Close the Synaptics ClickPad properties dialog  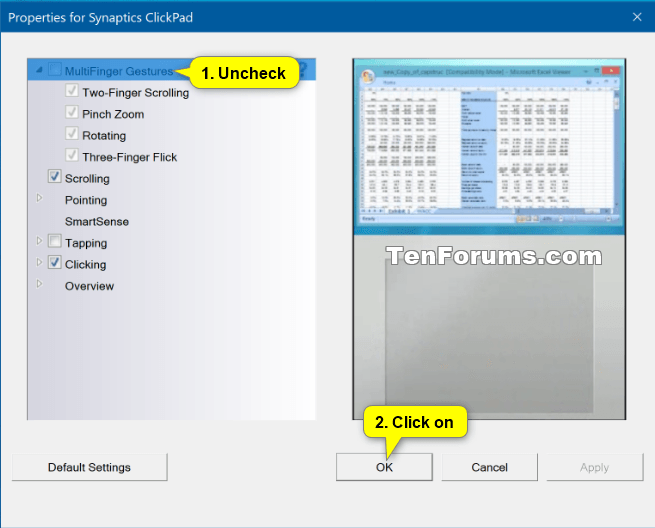[637, 17]
